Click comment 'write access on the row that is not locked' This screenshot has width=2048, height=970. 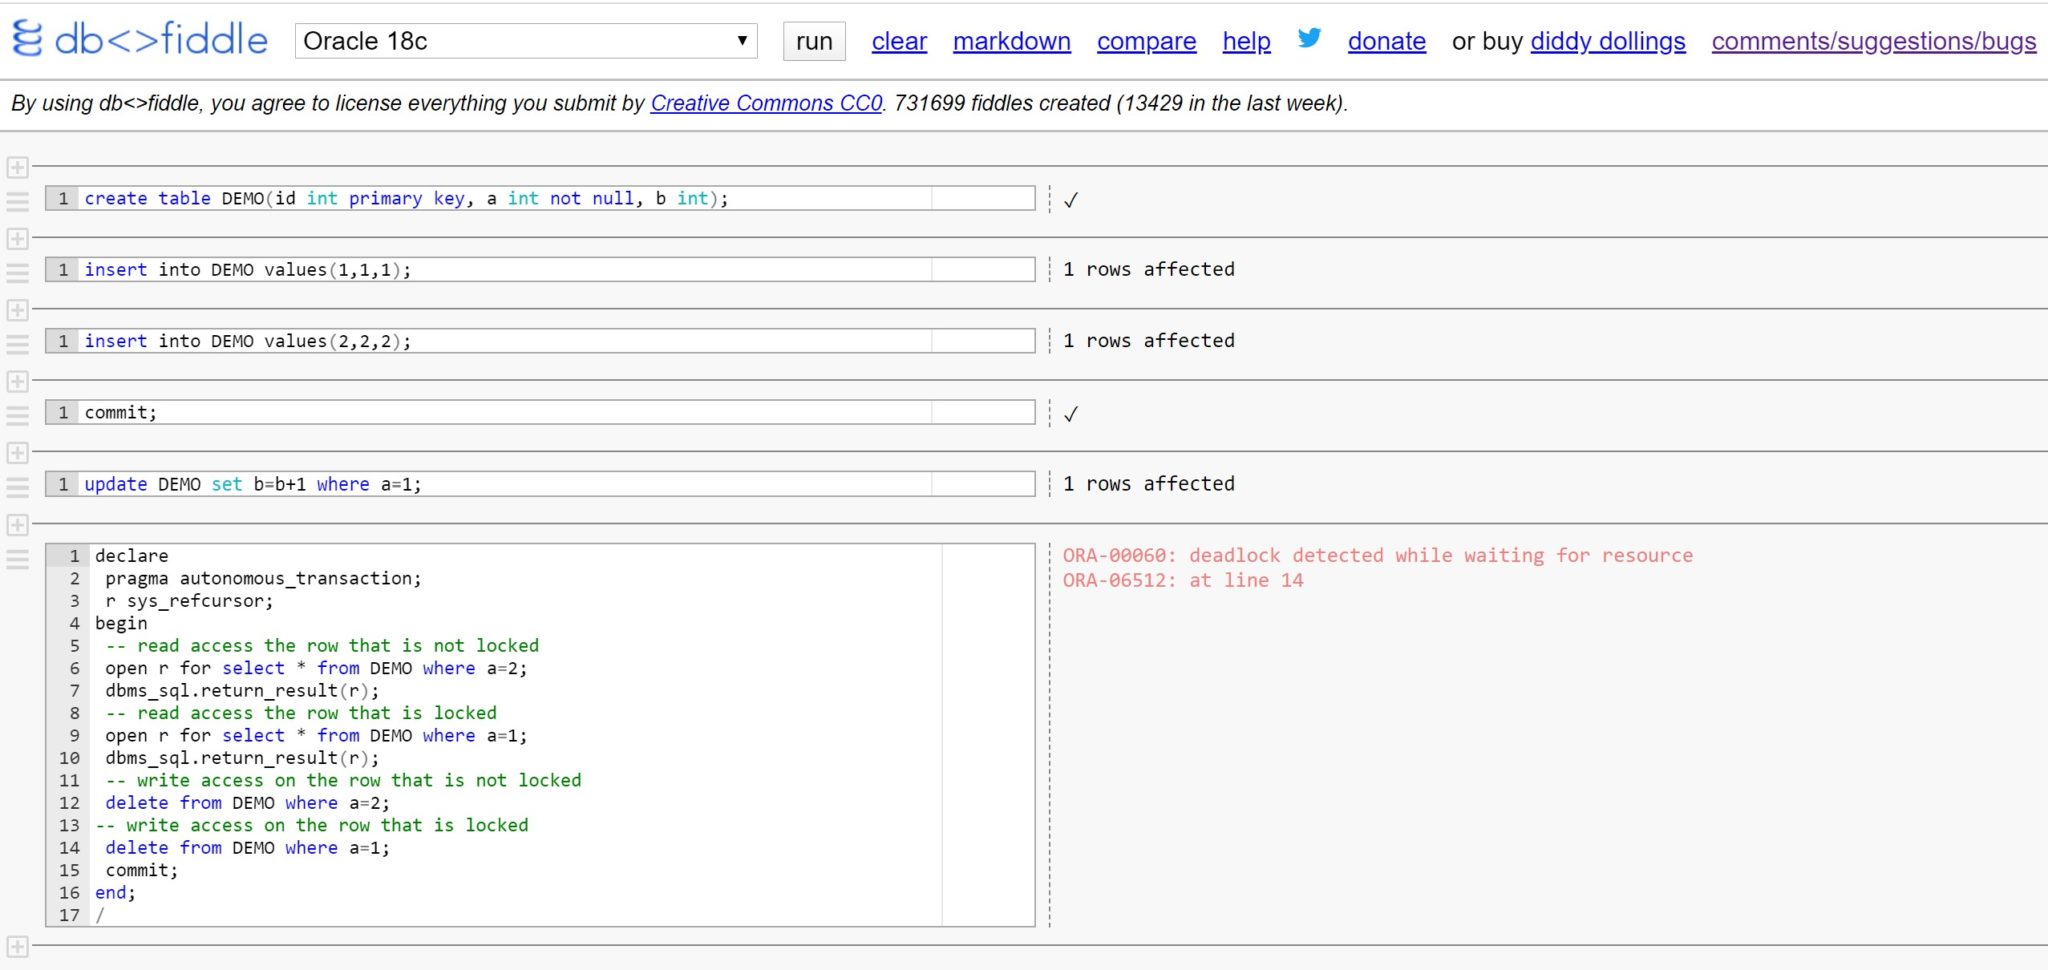(343, 780)
